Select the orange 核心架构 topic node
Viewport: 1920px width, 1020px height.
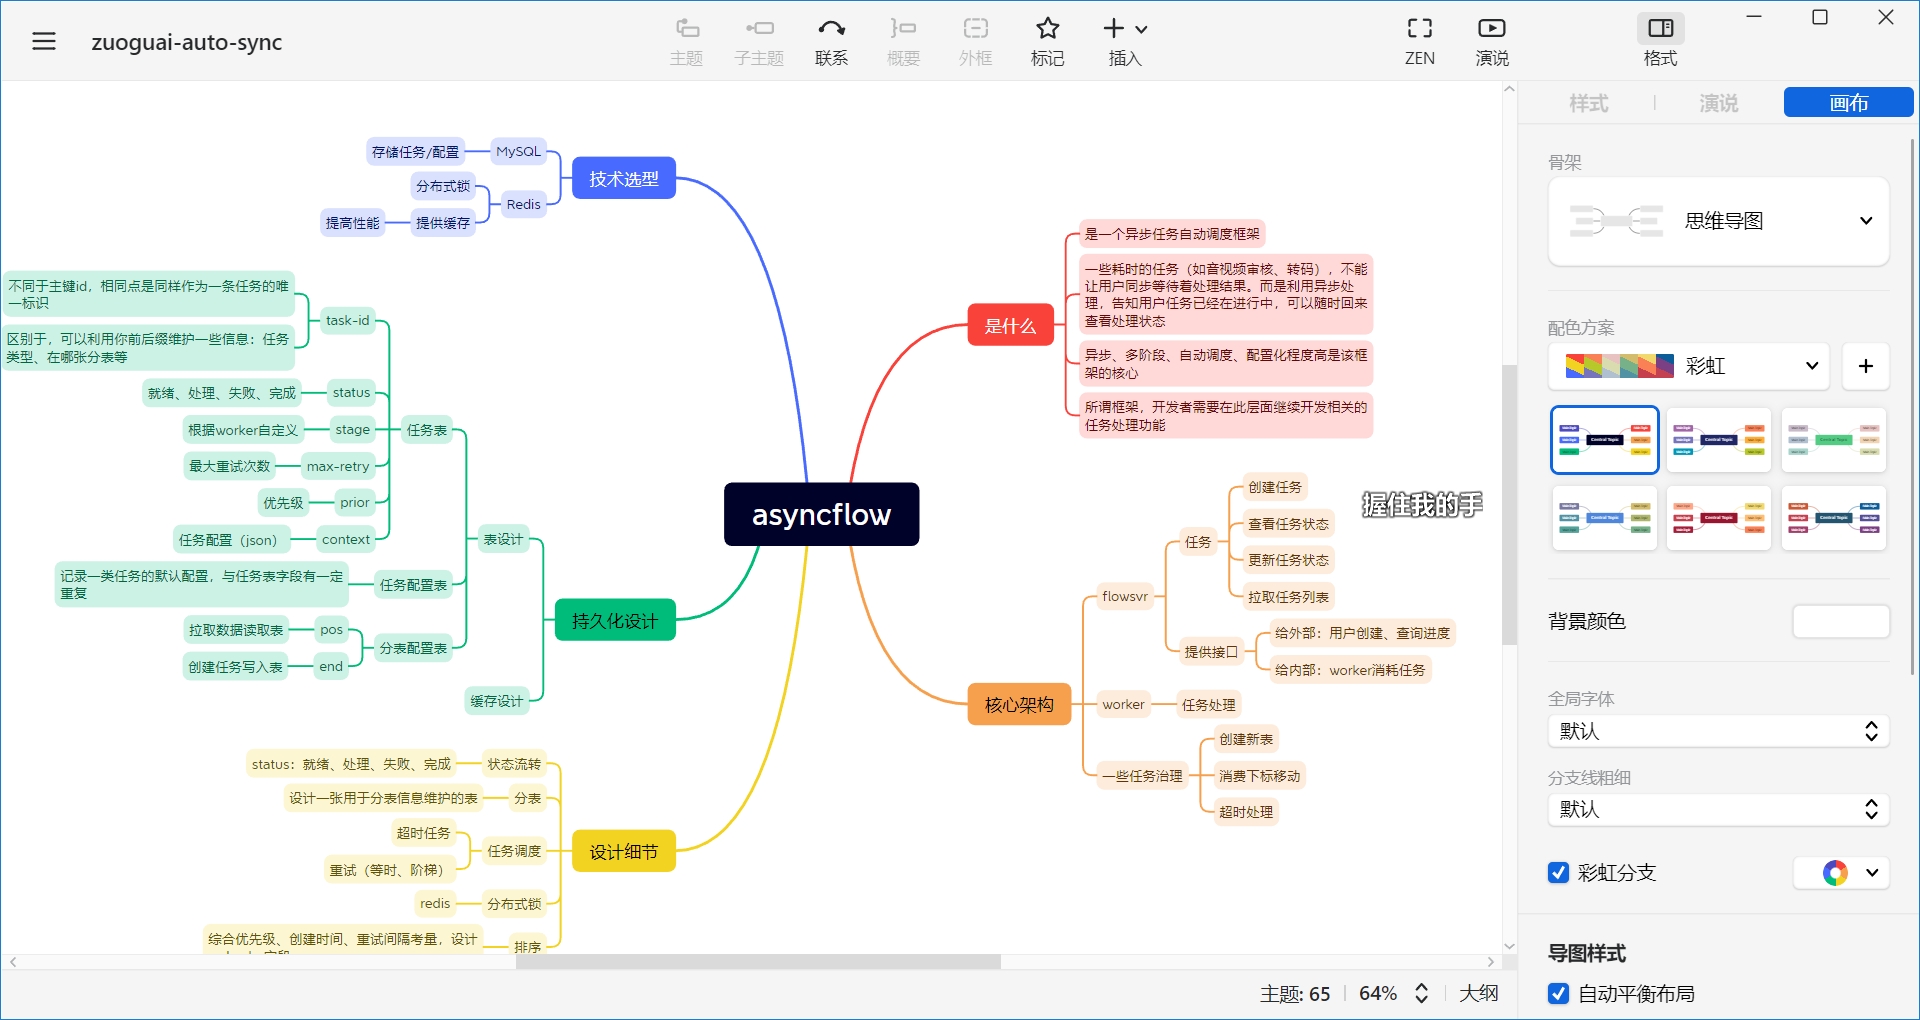[x=1019, y=704]
